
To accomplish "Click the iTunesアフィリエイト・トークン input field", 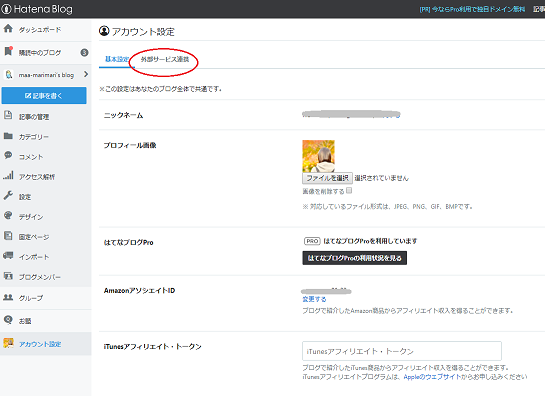I will tap(402, 351).
